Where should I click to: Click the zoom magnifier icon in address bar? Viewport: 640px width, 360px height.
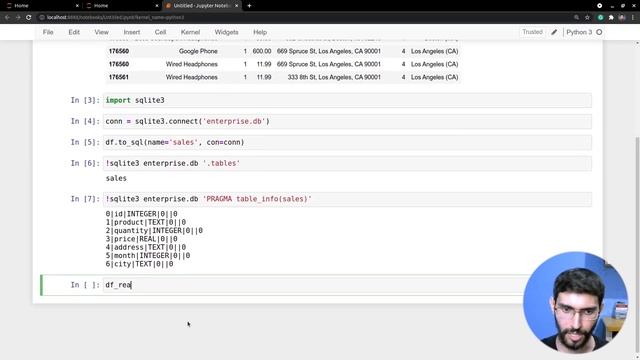pyautogui.click(x=576, y=18)
